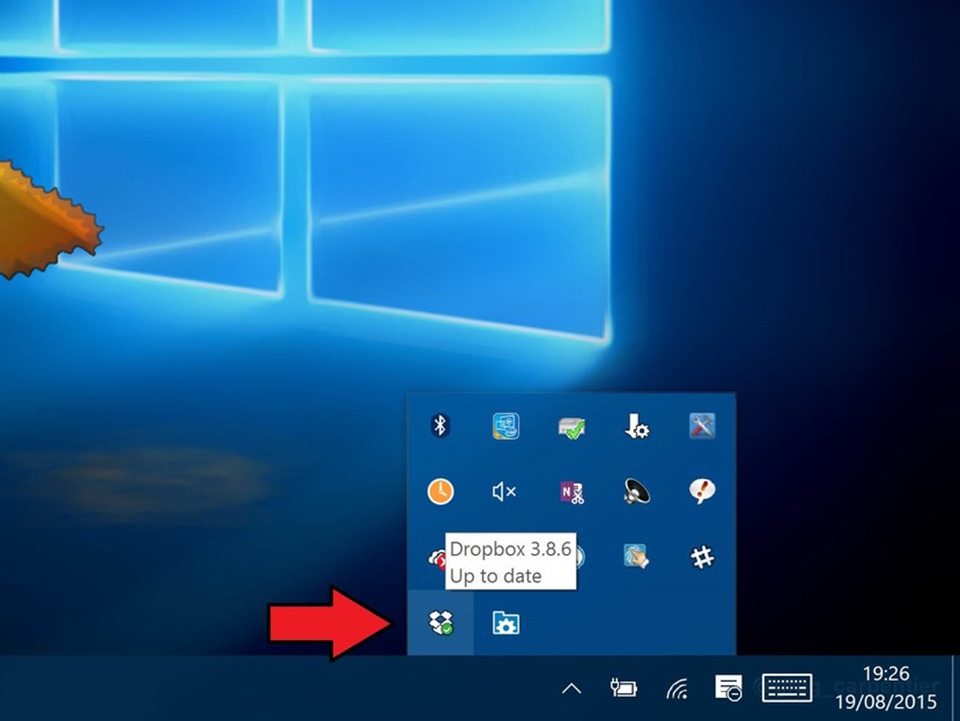Viewport: 960px width, 721px height.
Task: Click the Windows Update download icon
Action: click(x=635, y=425)
